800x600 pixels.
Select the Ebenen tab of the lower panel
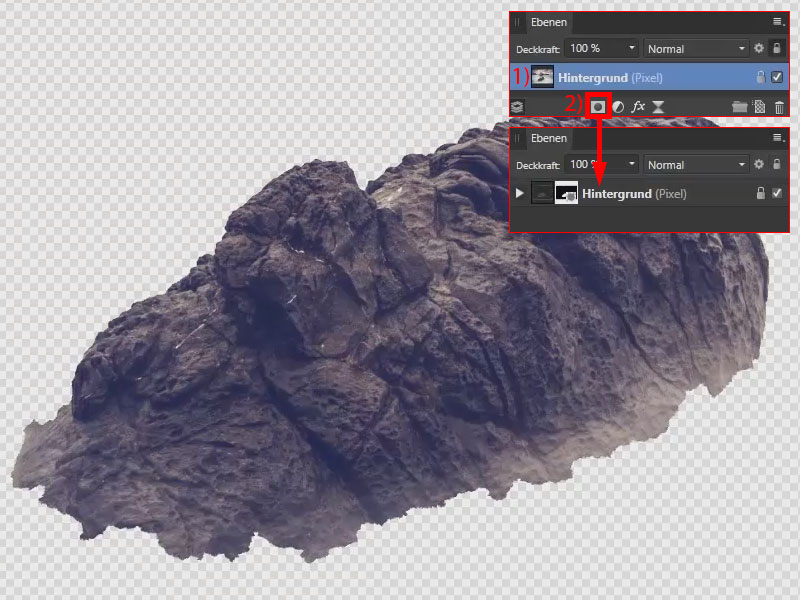(x=548, y=138)
